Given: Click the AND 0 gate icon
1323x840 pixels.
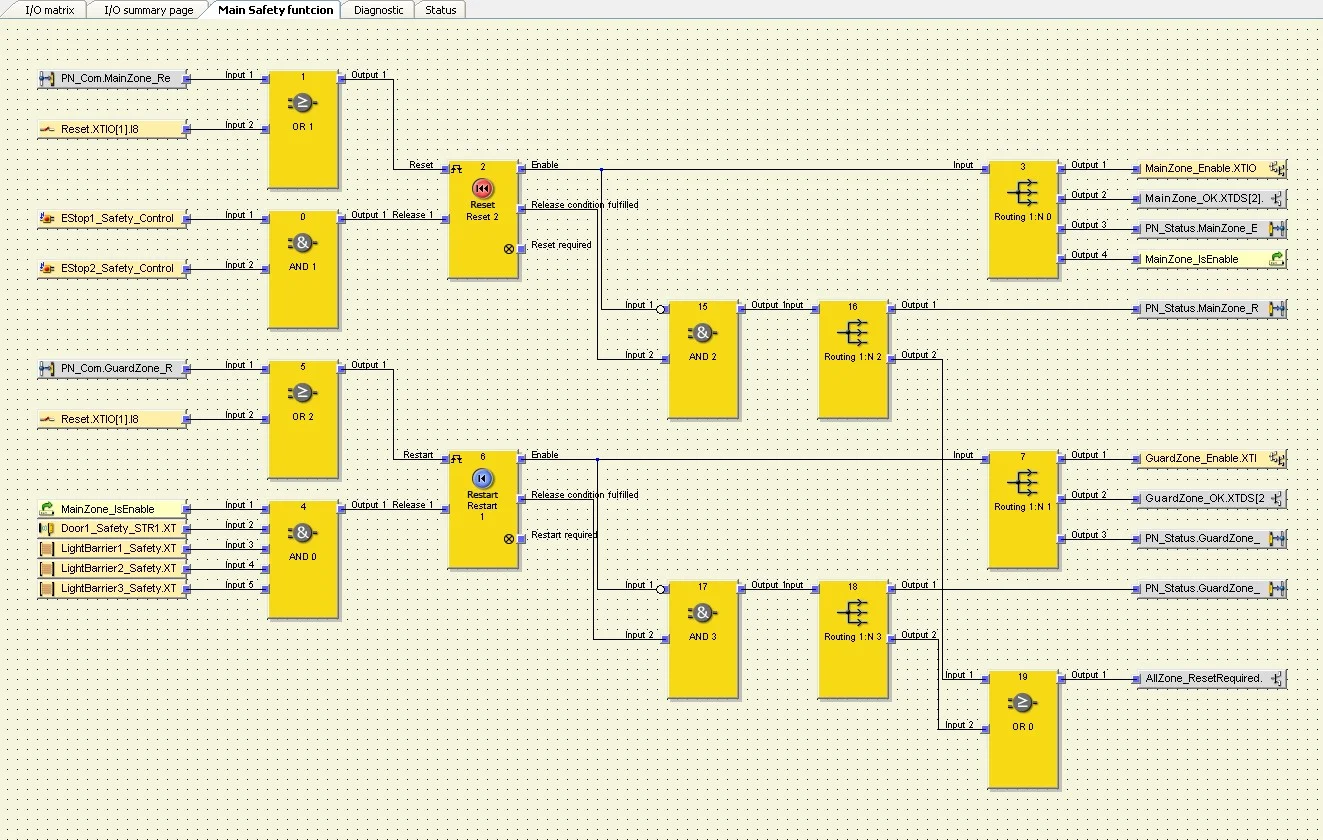Looking at the screenshot, I should (302, 532).
